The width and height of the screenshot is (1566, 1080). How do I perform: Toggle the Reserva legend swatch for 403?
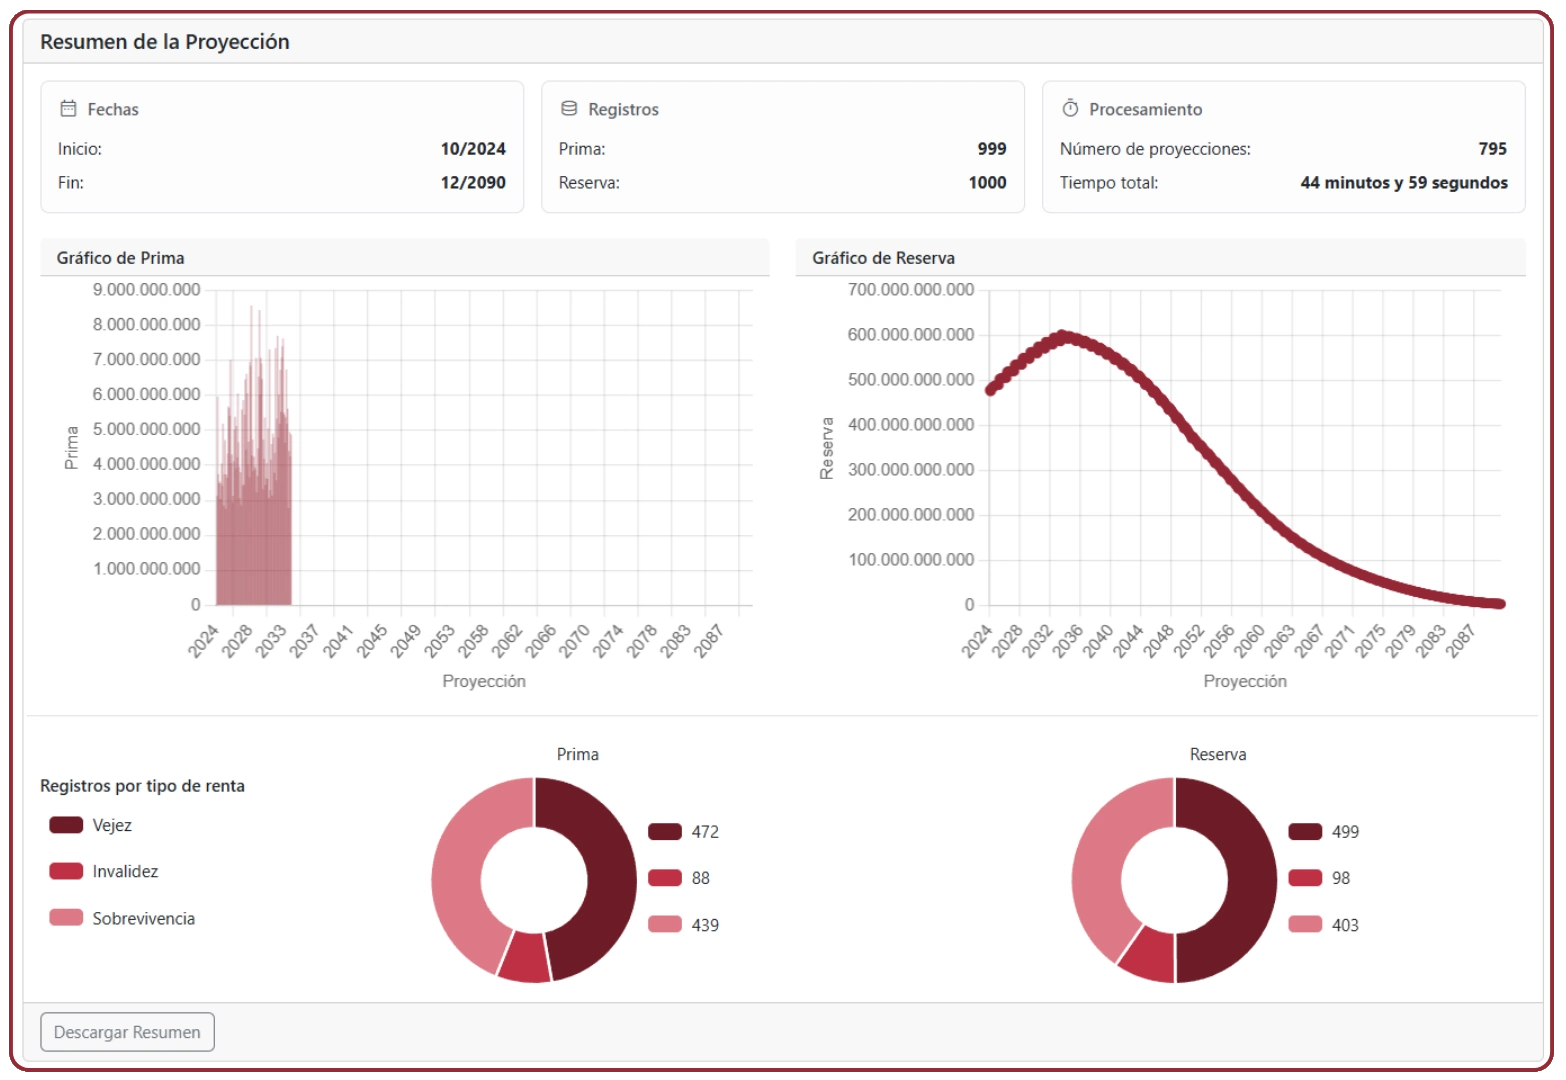click(x=1305, y=924)
